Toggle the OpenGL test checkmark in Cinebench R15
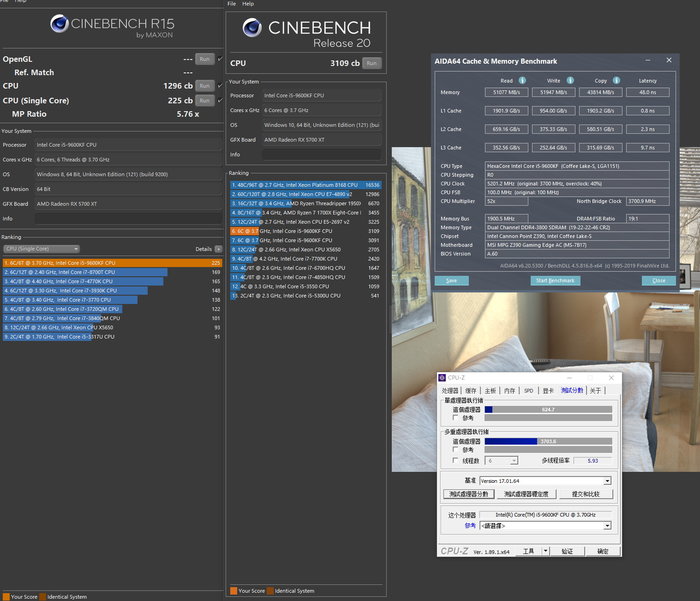700x601 pixels. click(220, 59)
